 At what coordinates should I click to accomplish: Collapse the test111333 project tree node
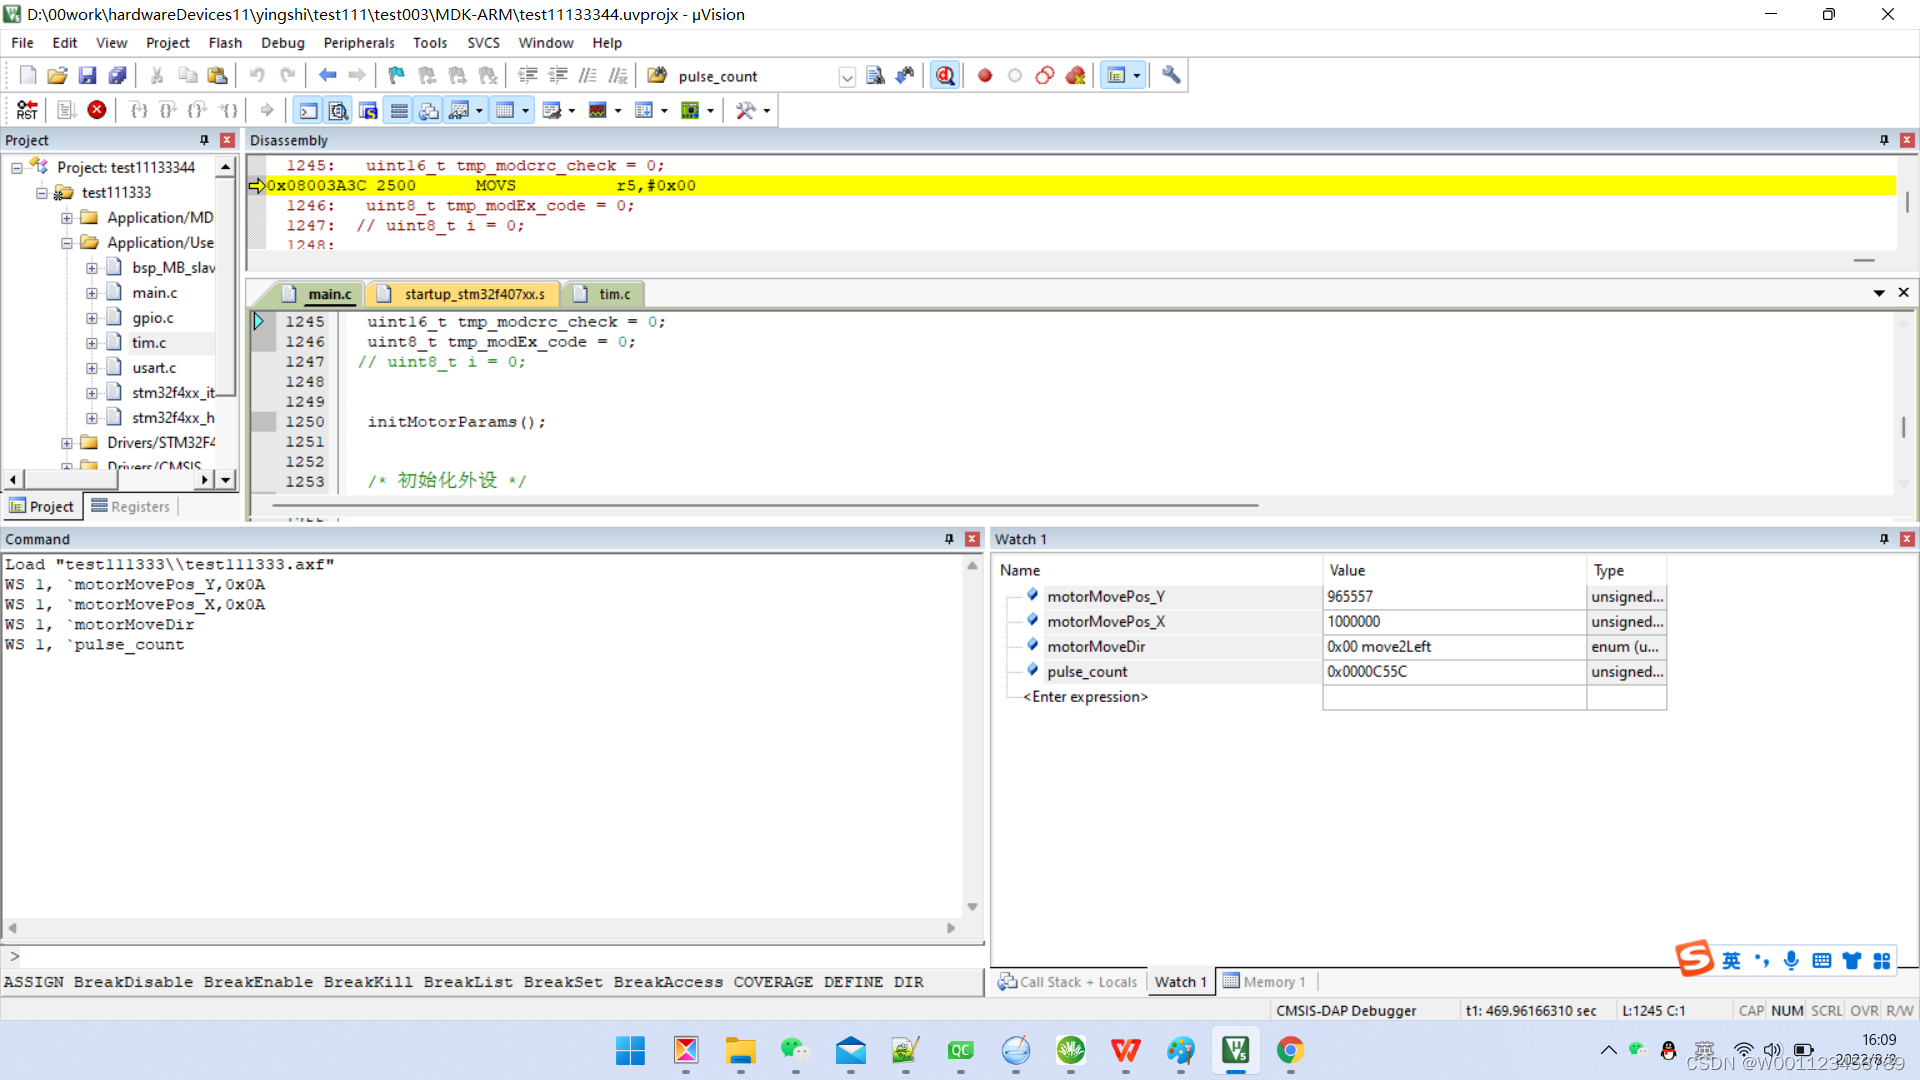click(x=42, y=192)
